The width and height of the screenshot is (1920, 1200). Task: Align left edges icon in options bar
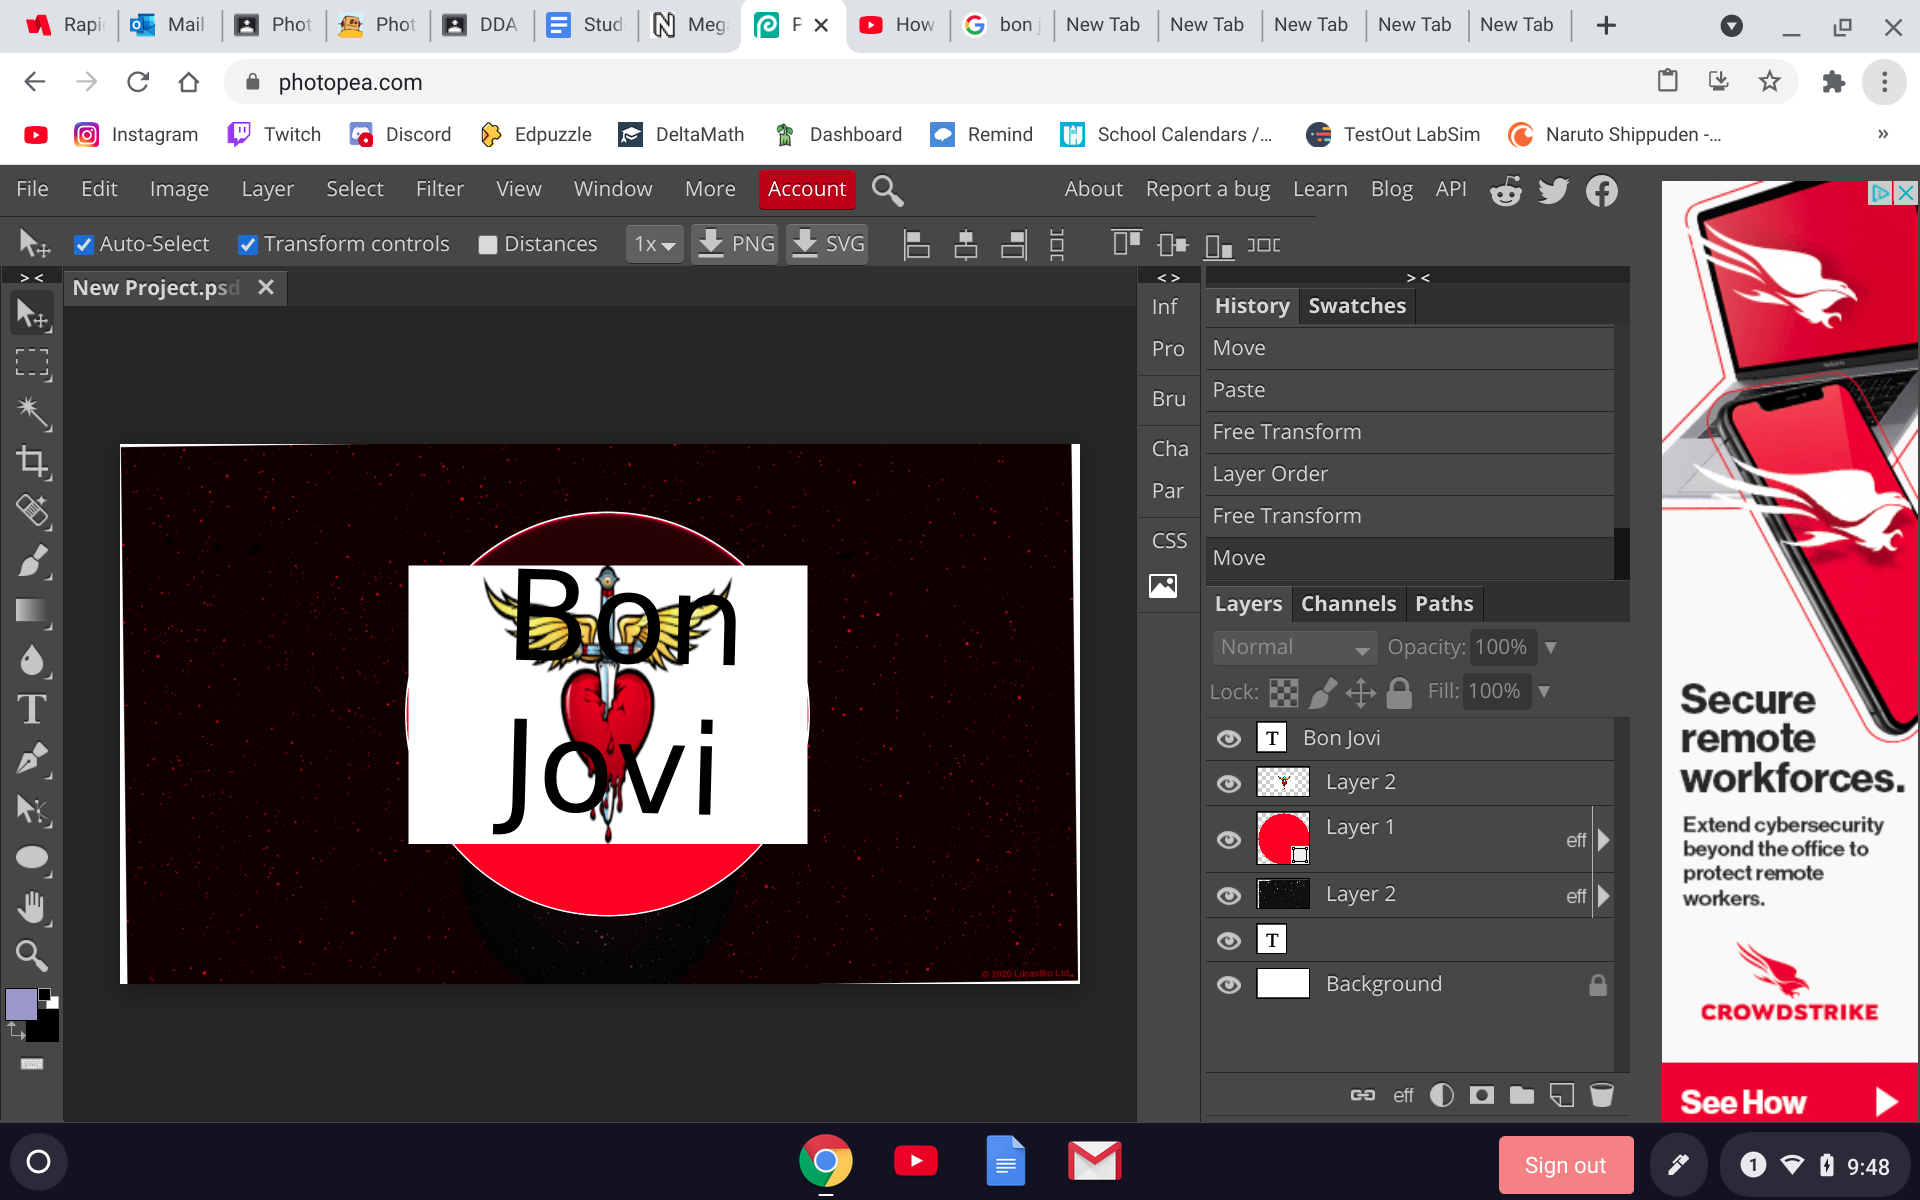(917, 244)
